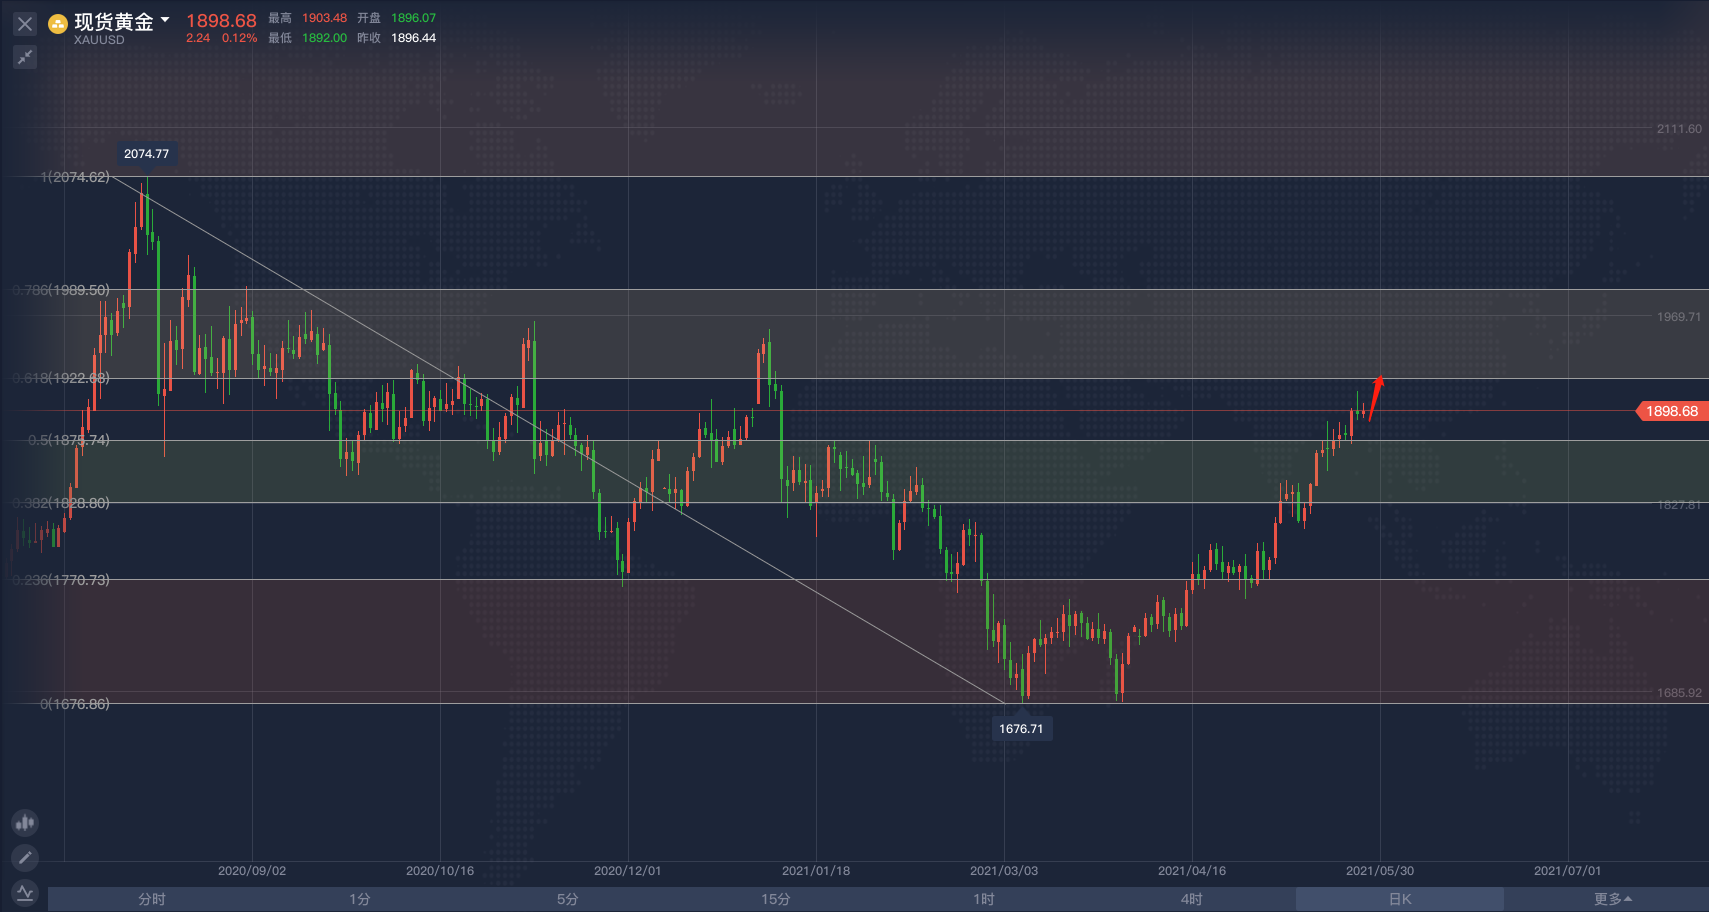The height and width of the screenshot is (912, 1709).
Task: Expand the 现货黄金 symbol dropdown arrow
Action: 165,20
